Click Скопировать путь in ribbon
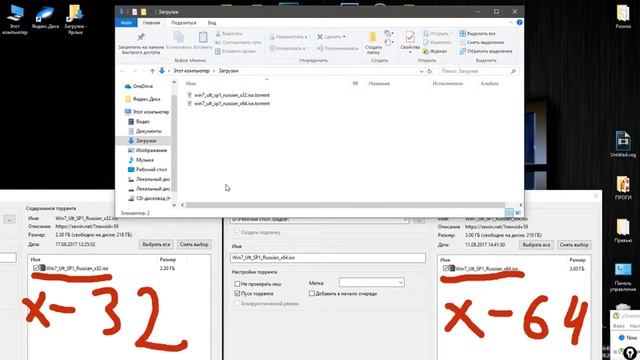Viewport: 640px width, 360px height. (238, 42)
